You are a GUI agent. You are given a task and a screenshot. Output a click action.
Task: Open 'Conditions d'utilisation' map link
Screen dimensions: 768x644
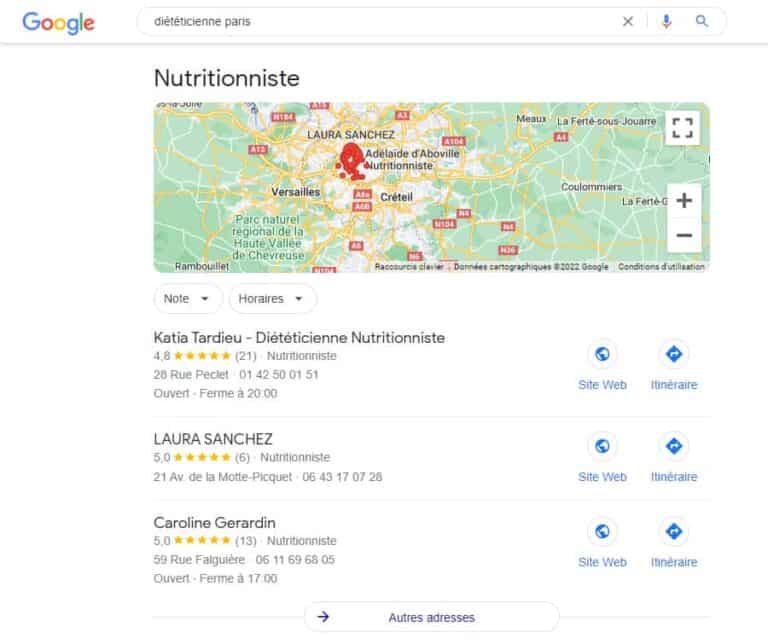[661, 266]
